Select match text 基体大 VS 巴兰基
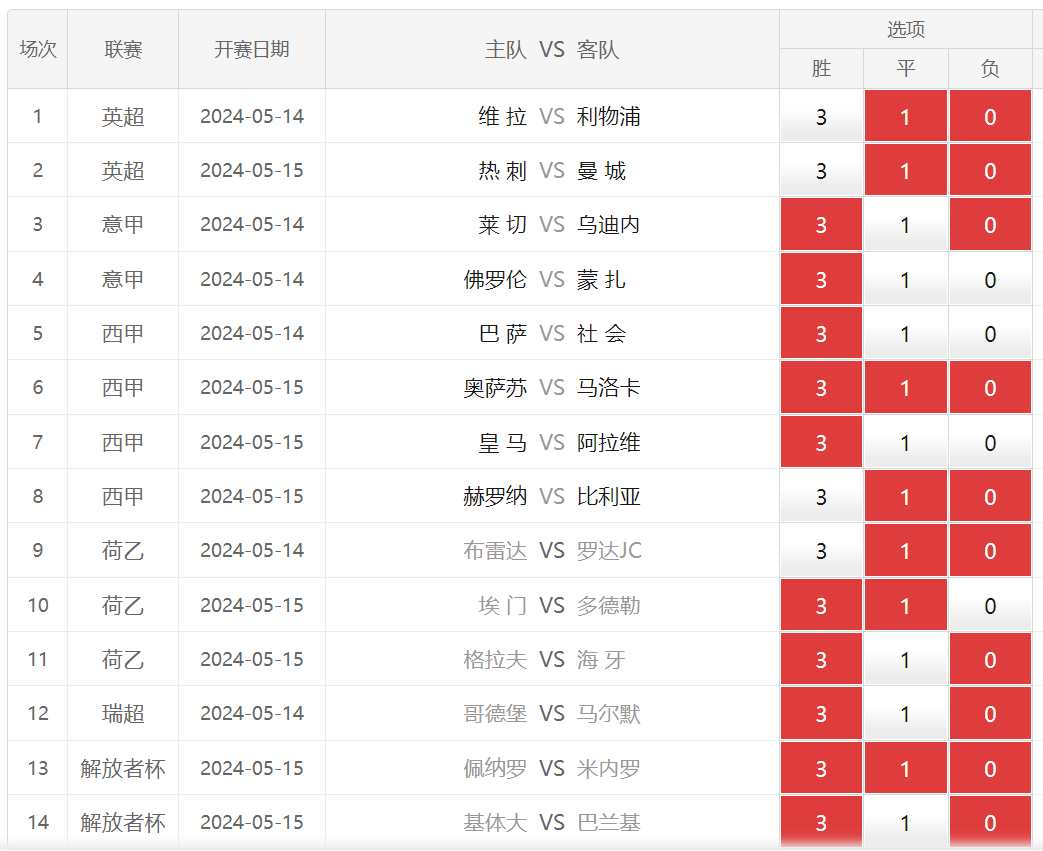Viewport: 1043px width, 851px height. pyautogui.click(x=552, y=822)
